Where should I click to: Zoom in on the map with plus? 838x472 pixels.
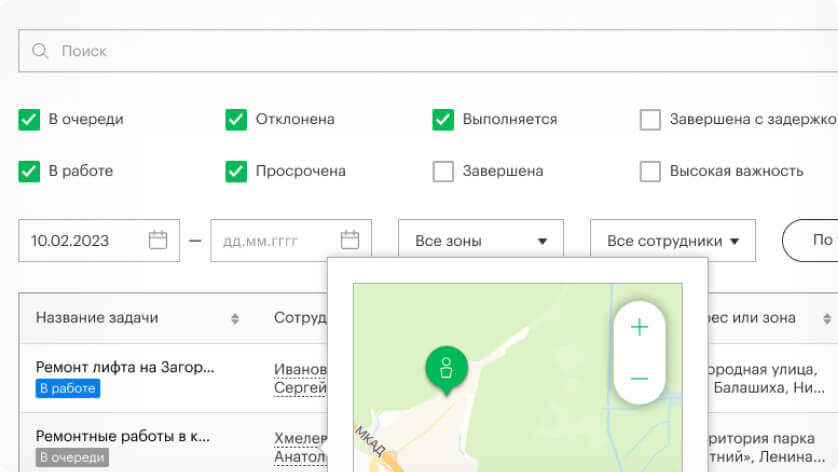tap(639, 327)
